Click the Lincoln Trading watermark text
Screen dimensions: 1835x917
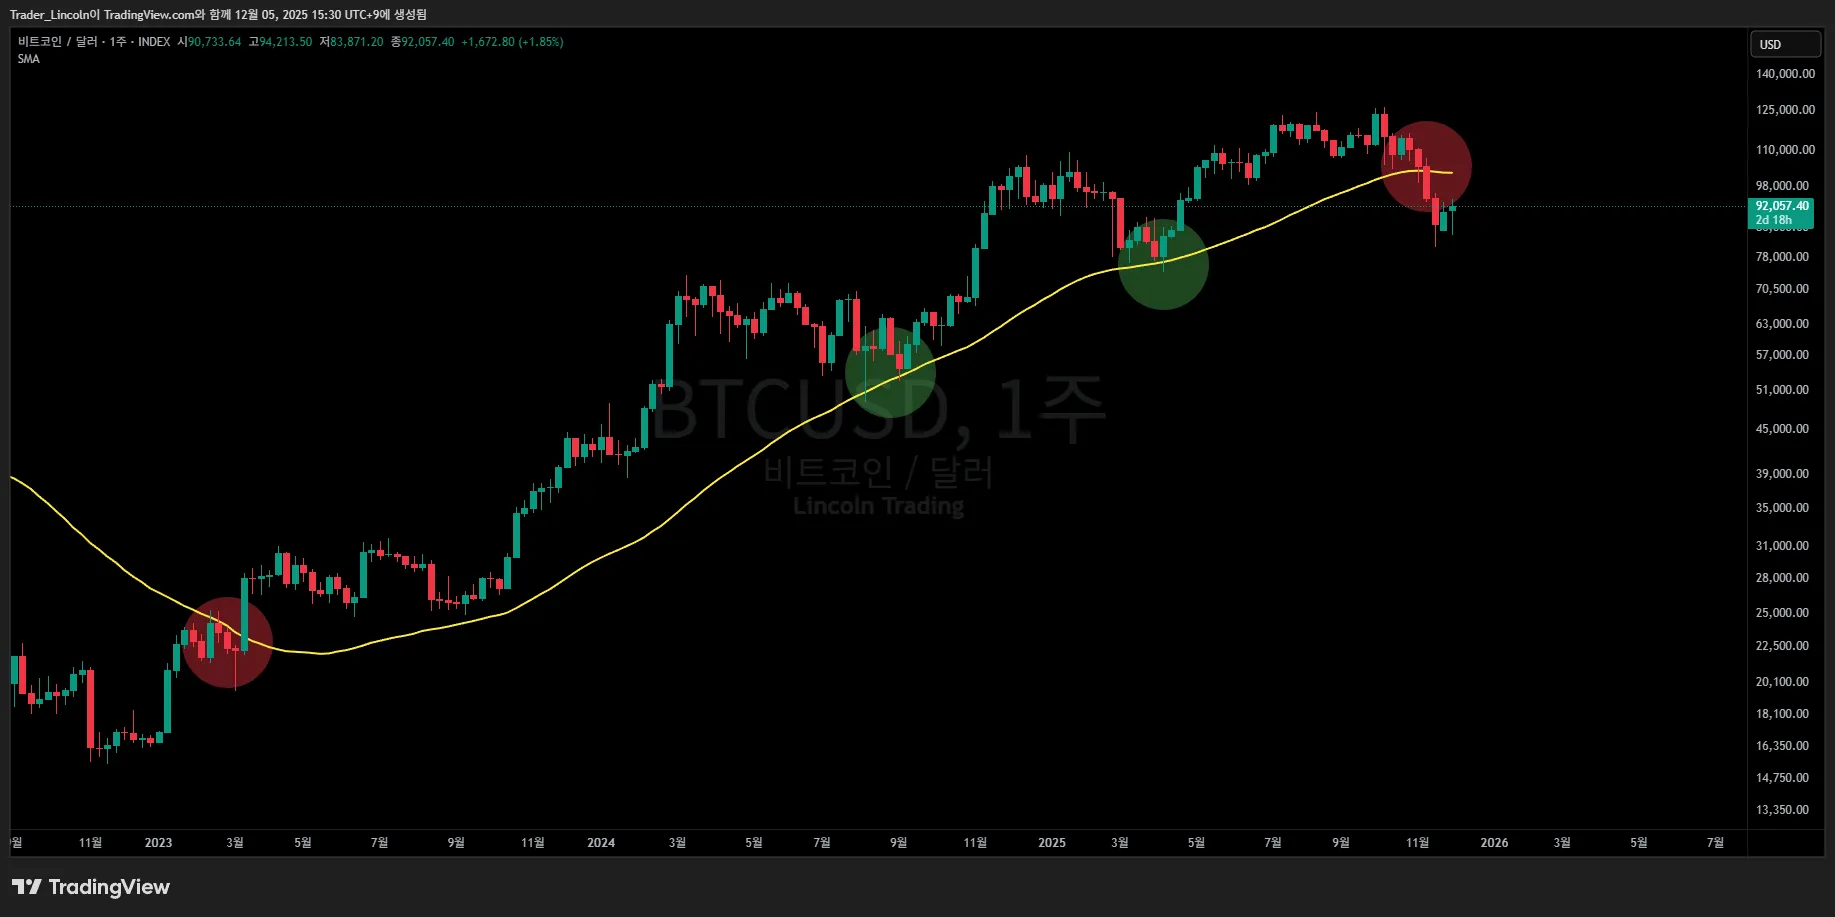coord(878,506)
